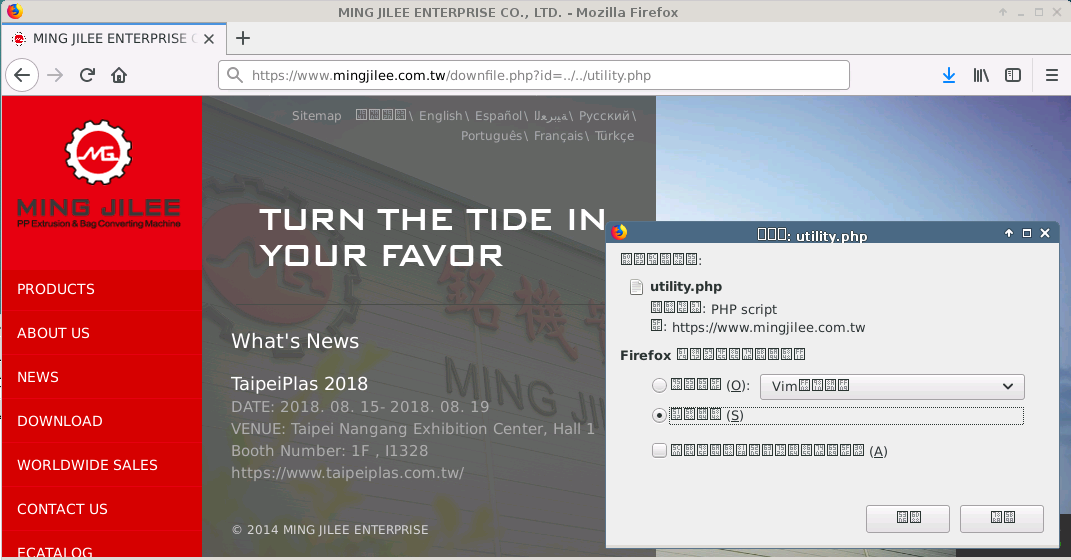This screenshot has width=1071, height=560.
Task: Switch site language to Русский
Action: coord(604,115)
